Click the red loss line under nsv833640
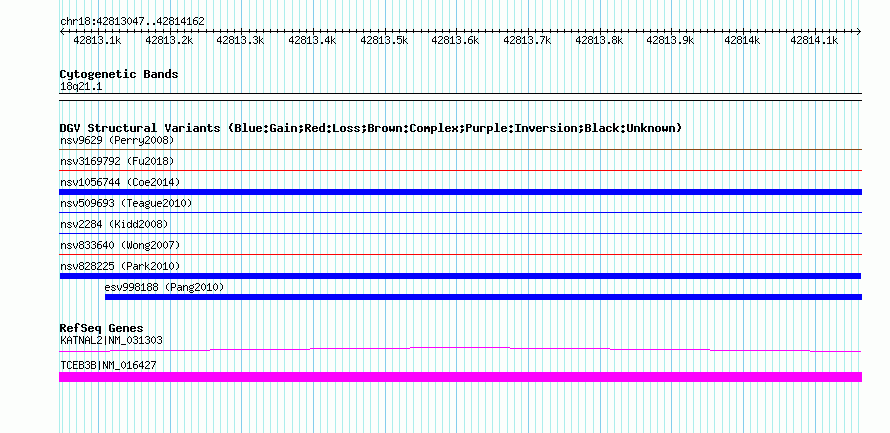This screenshot has width=890, height=433. coord(461,254)
